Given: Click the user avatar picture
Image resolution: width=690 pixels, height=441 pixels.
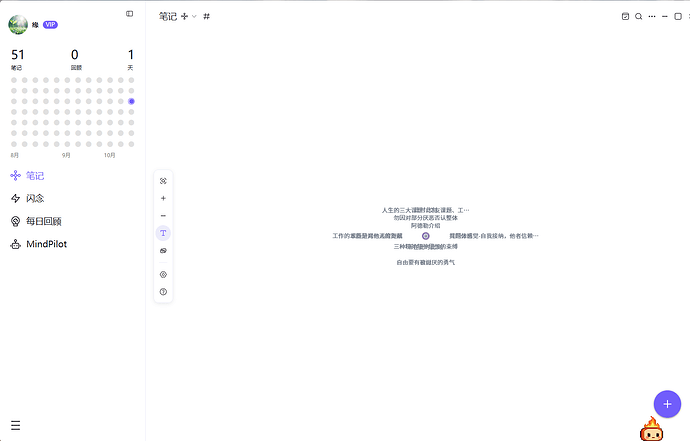Looking at the screenshot, I should point(18,25).
